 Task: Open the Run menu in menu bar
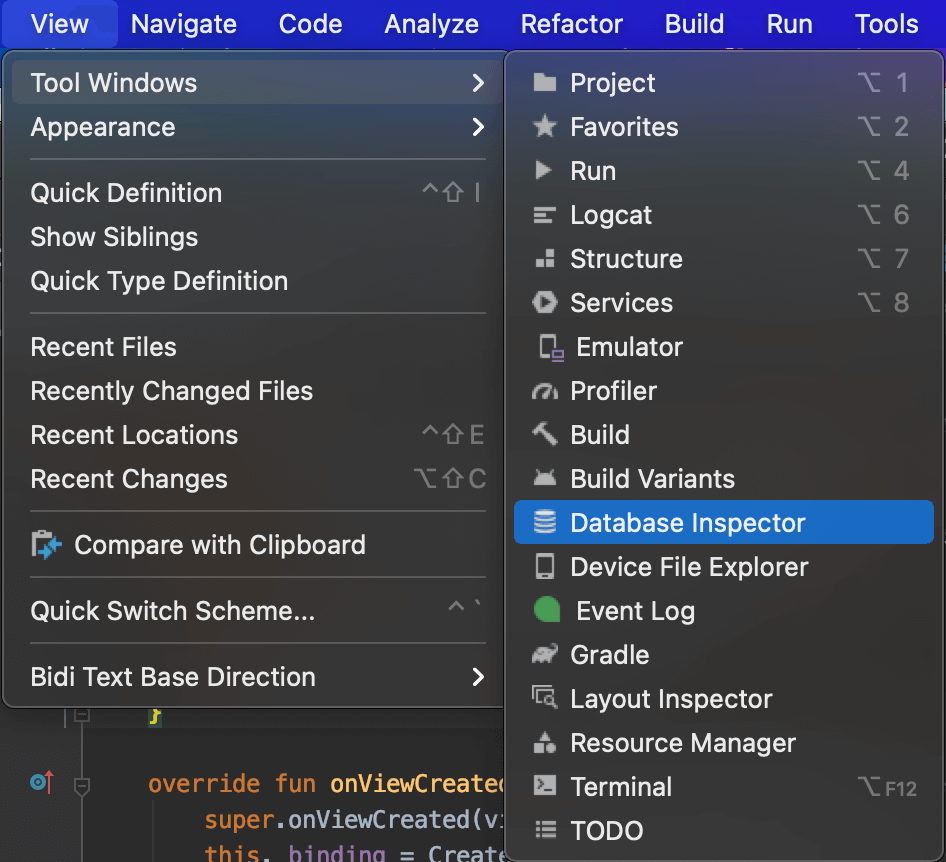click(790, 24)
